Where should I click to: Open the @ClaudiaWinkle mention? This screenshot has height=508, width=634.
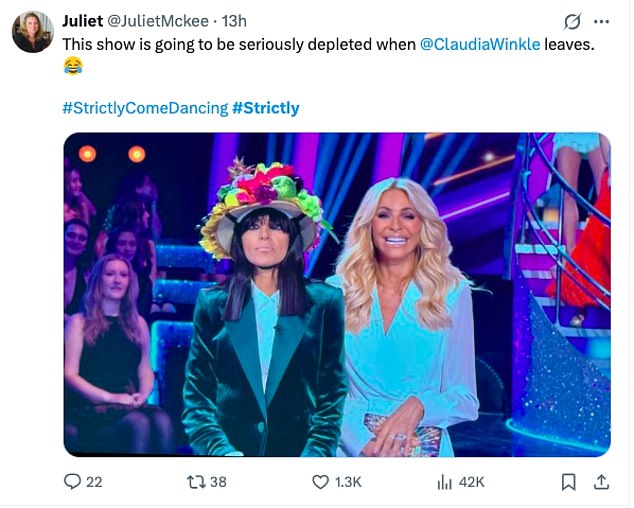coord(480,45)
